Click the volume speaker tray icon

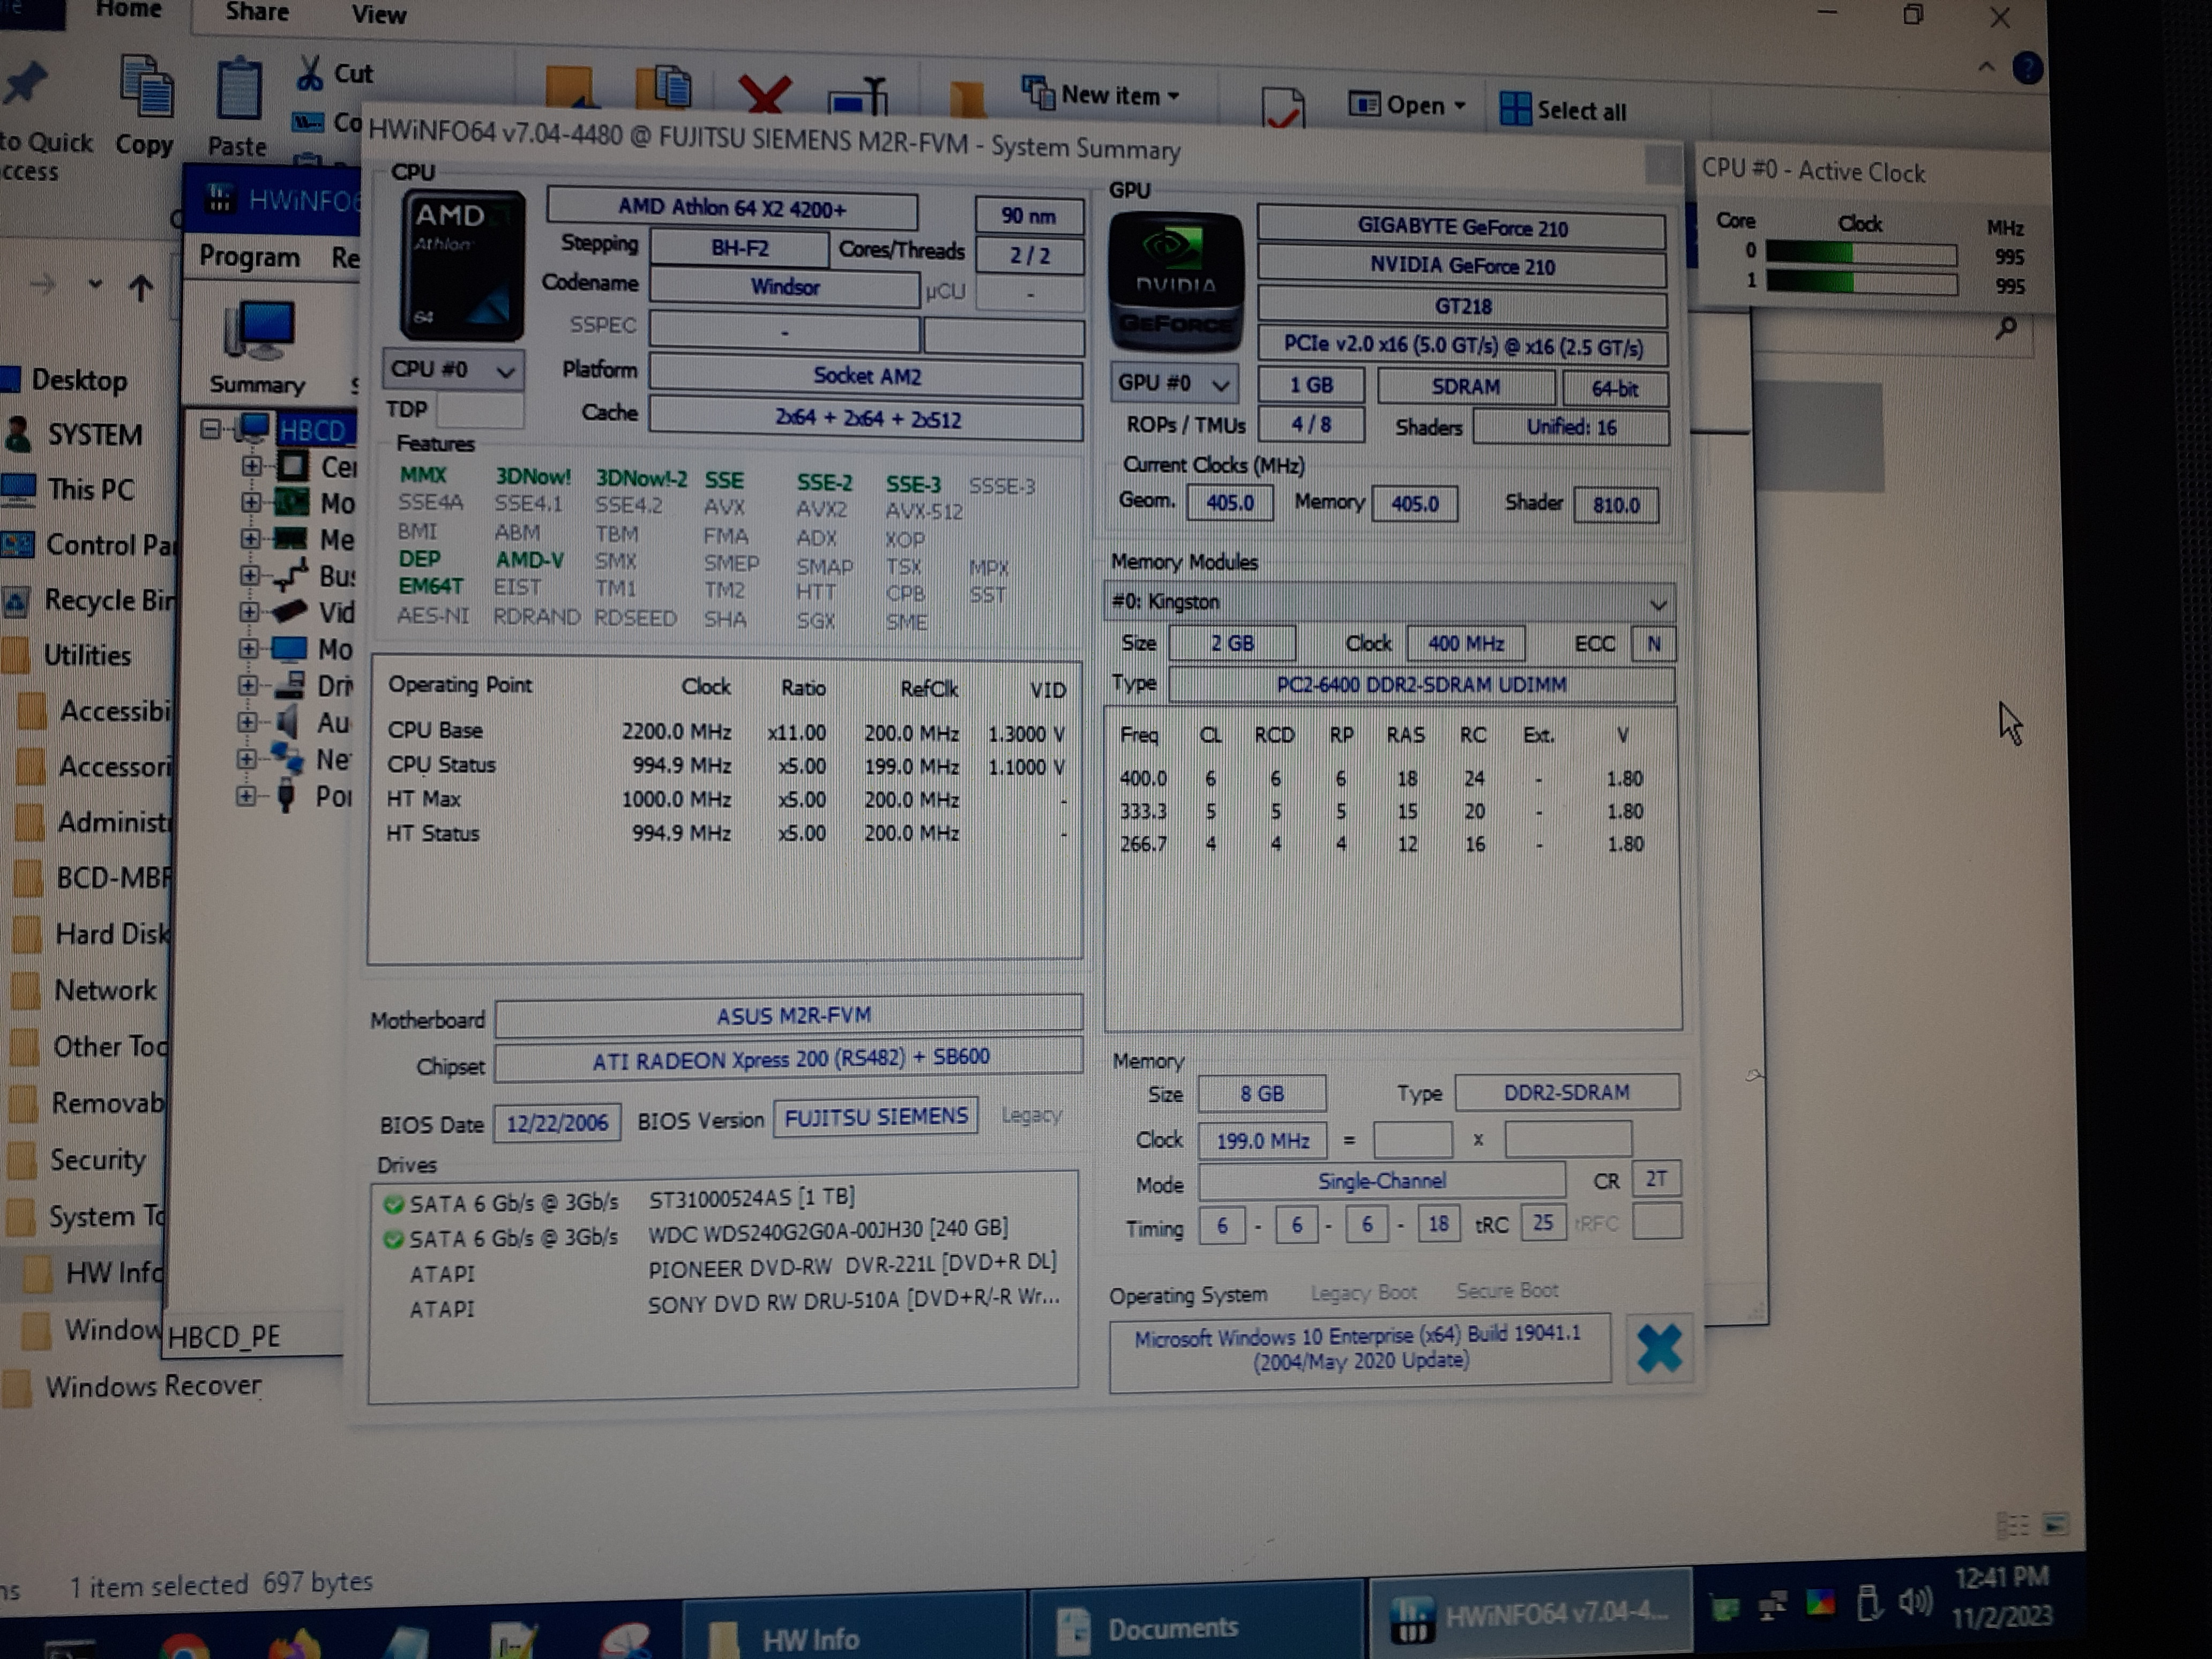tap(1914, 1601)
